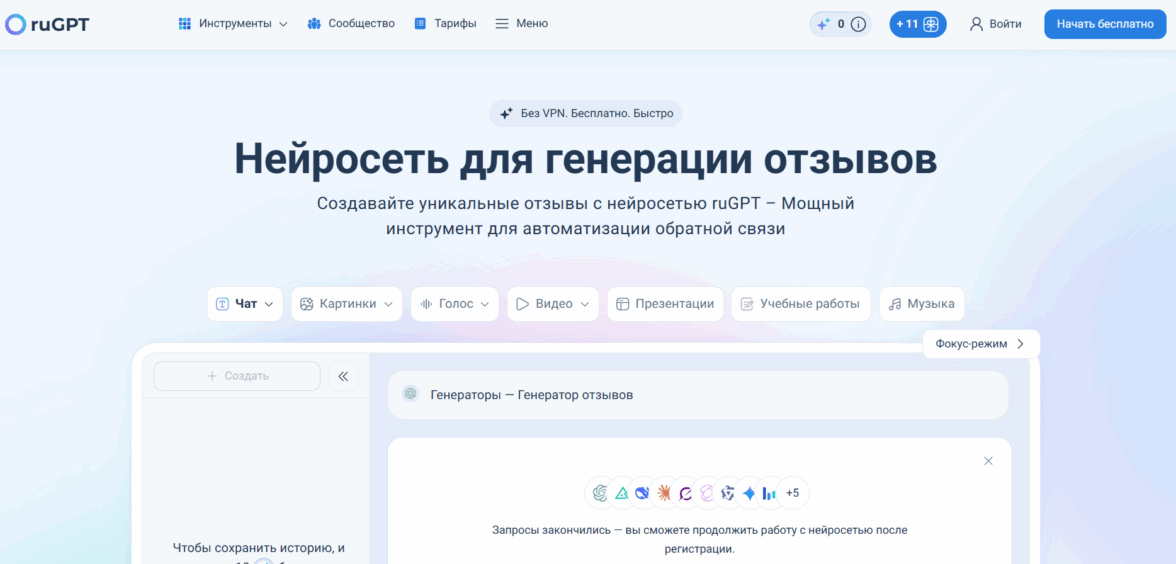Screen dimensions: 1176x564
Task: Show the +5 more models badge
Action: [792, 493]
